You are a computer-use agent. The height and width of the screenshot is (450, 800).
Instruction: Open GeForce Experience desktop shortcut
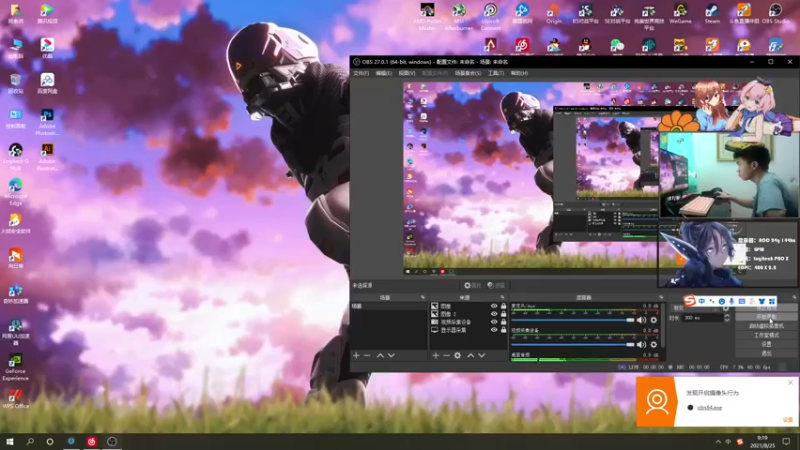(15, 367)
